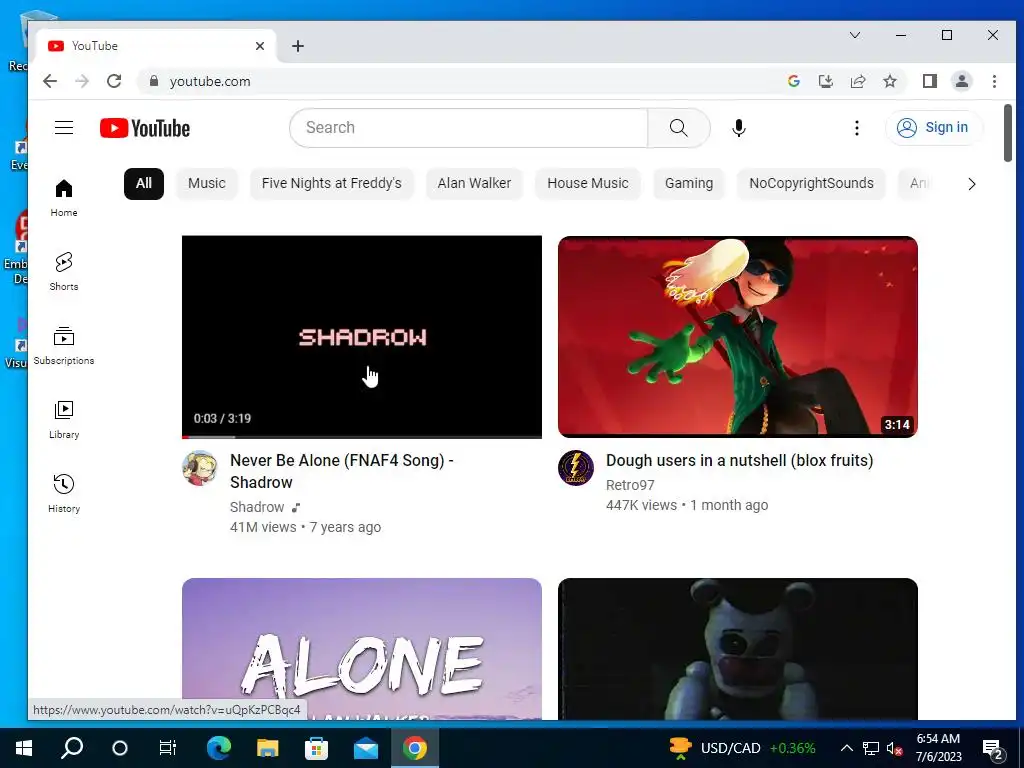The image size is (1024, 768).
Task: Open File Explorer from taskbar
Action: pyautogui.click(x=267, y=748)
